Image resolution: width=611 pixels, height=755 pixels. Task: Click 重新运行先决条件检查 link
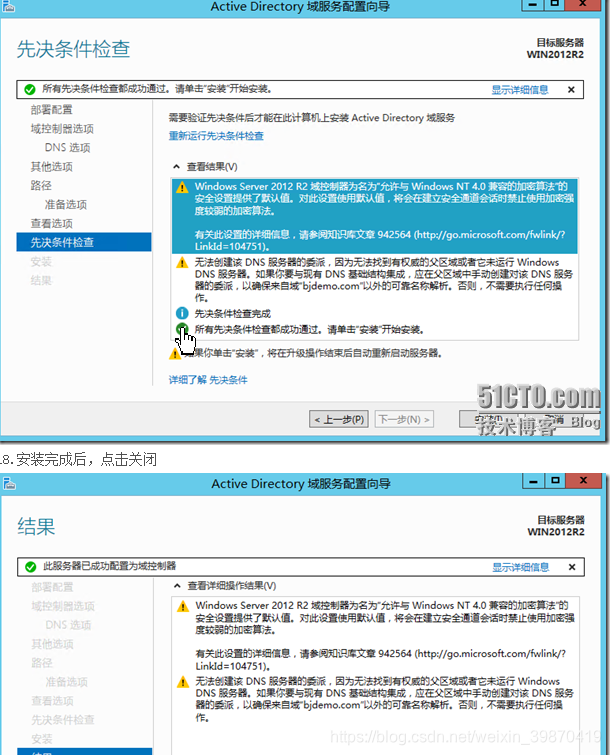coord(216,136)
